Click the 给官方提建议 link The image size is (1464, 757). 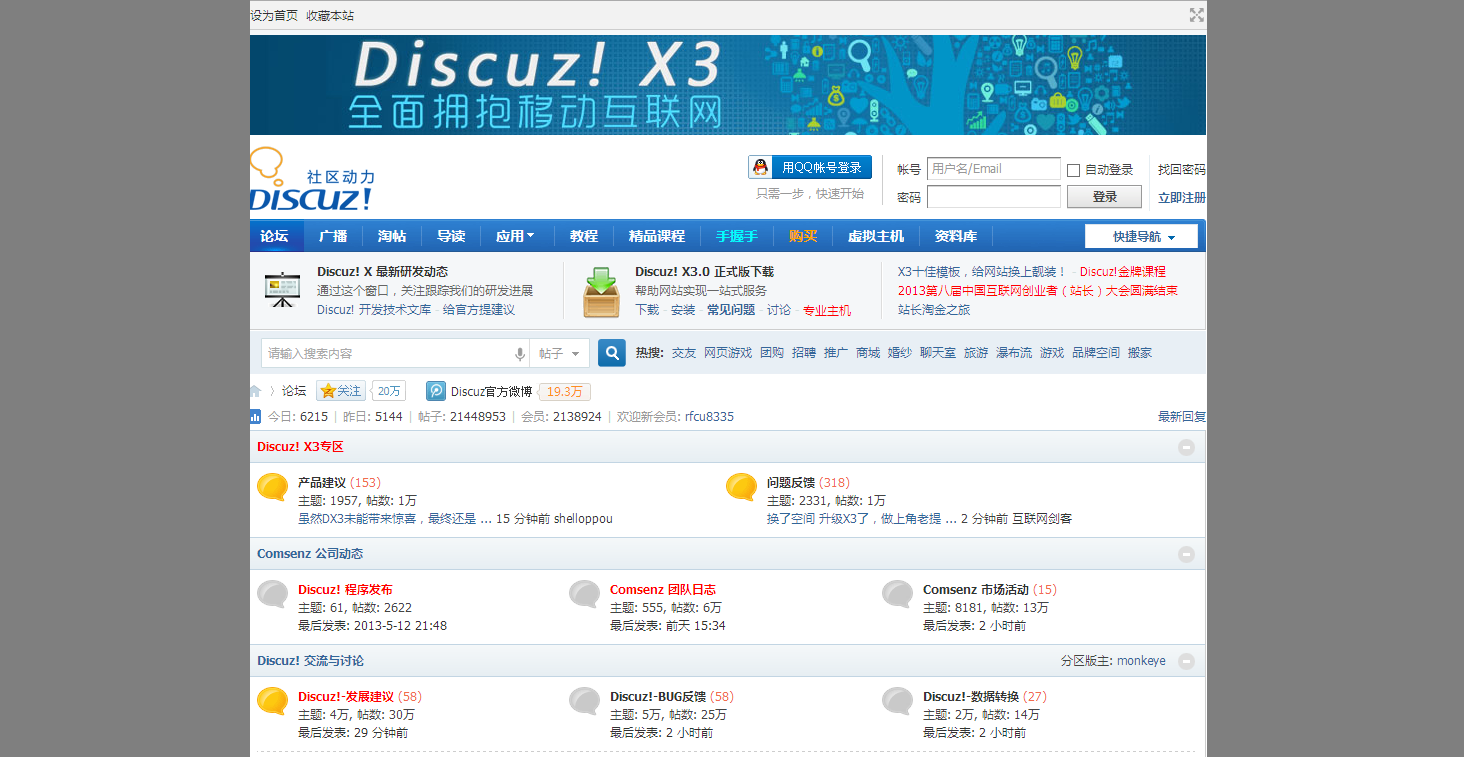point(479,310)
